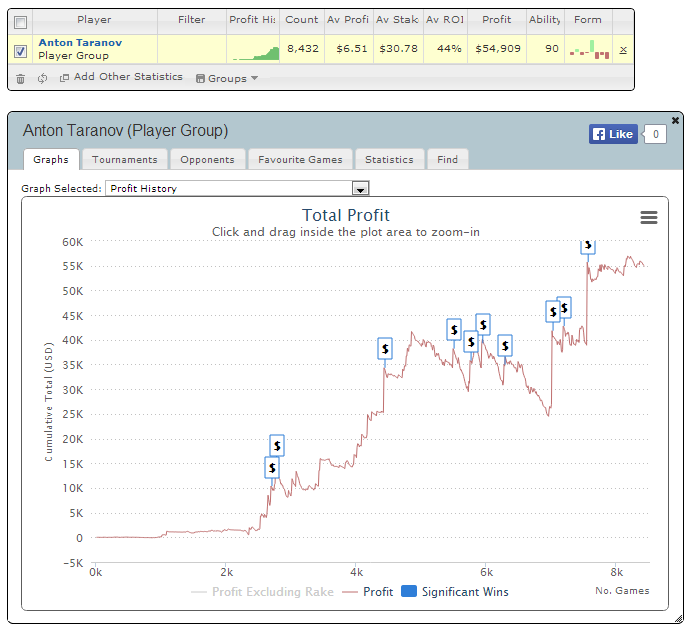Click the Form bar chart thumbnail
This screenshot has height=639, width=698.
[589, 49]
